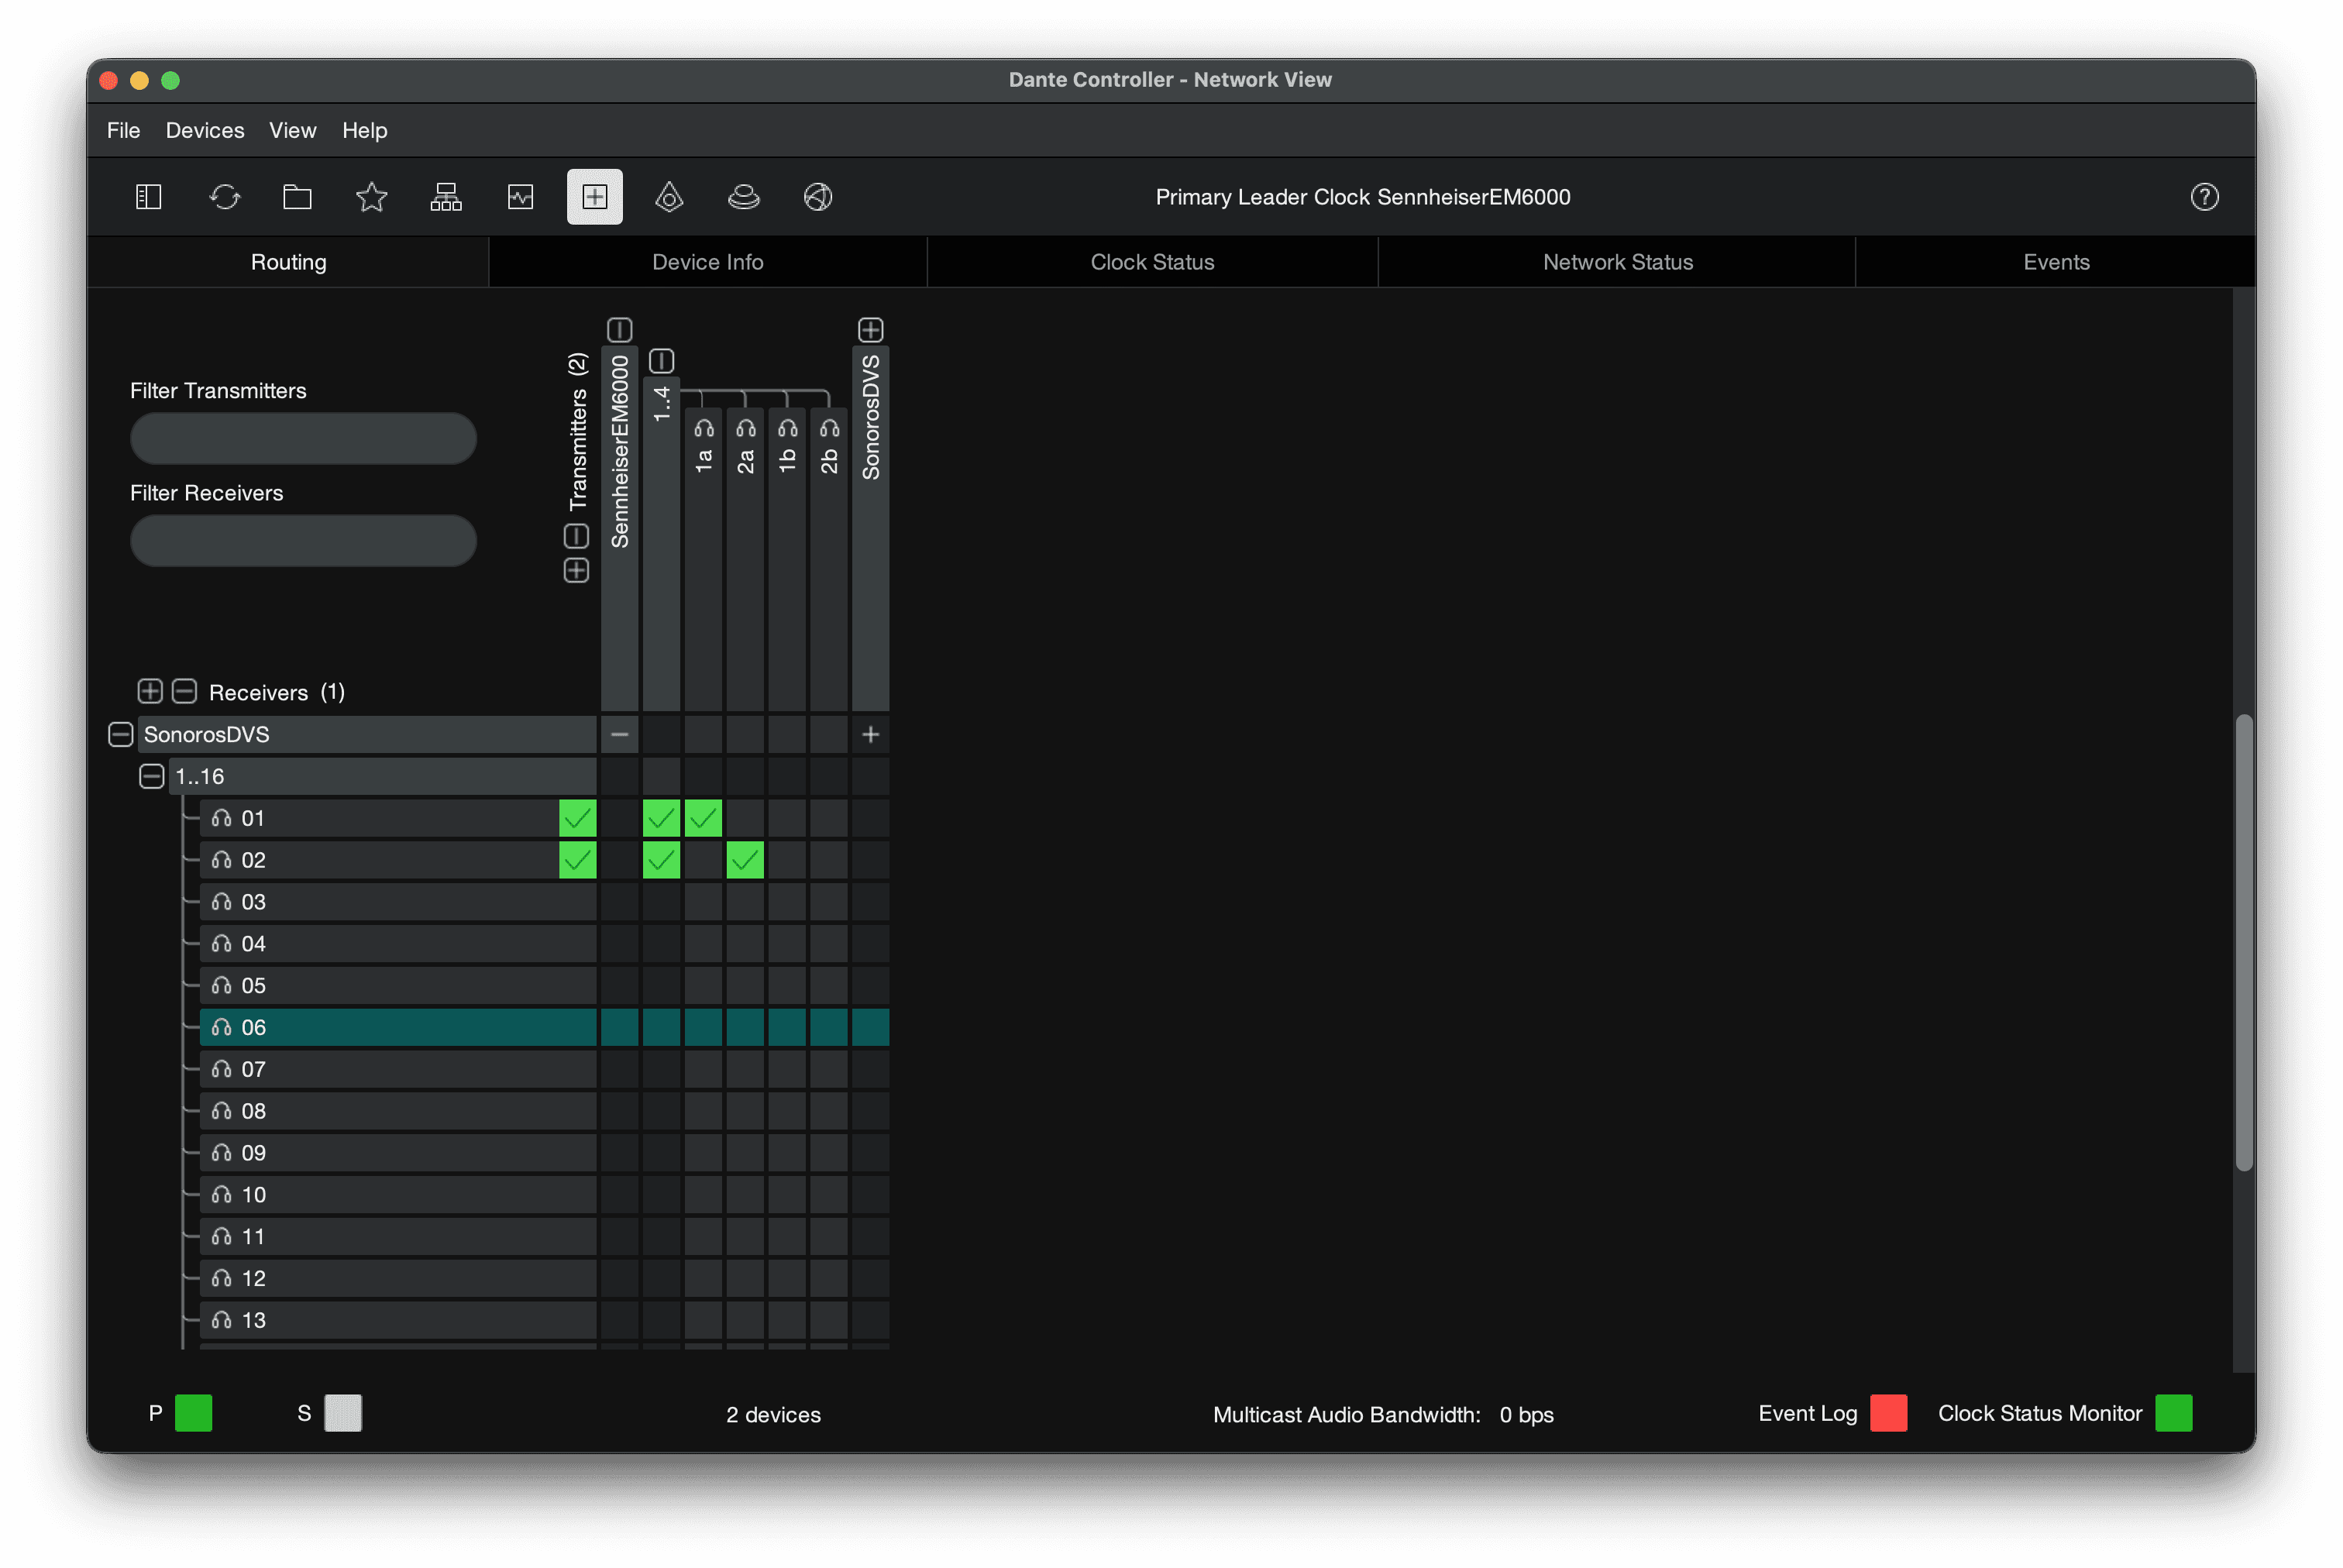Click the red Event Log indicator
Viewport: 2343px width, 1568px height.
click(1888, 1413)
